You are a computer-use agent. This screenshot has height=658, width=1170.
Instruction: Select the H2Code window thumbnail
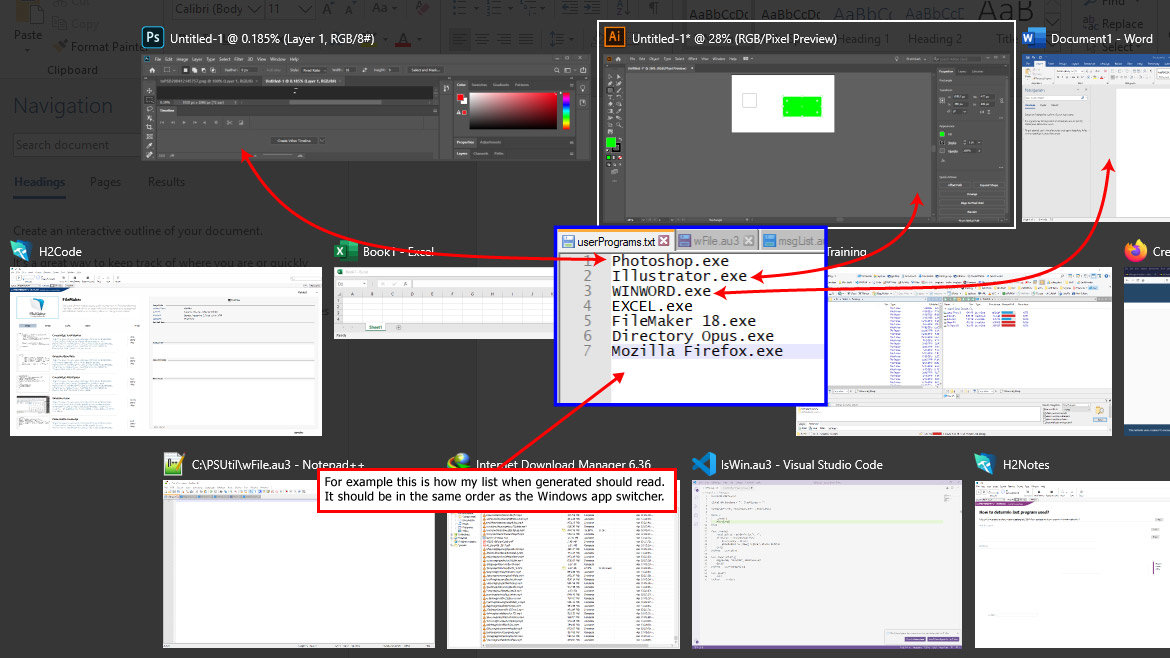coord(166,351)
